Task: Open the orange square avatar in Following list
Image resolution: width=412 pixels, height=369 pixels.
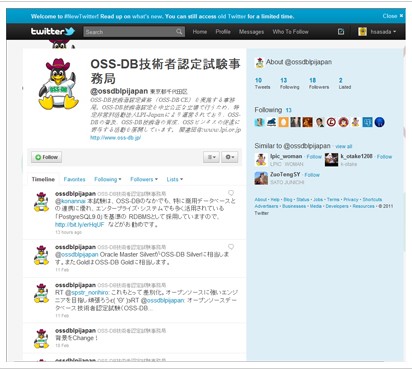Action: coord(283,122)
